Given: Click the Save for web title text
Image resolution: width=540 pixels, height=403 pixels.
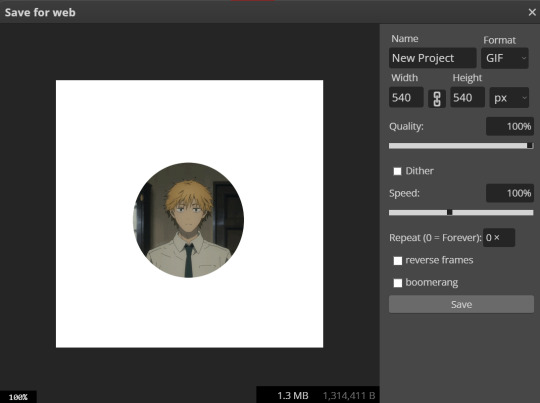Looking at the screenshot, I should (x=40, y=12).
